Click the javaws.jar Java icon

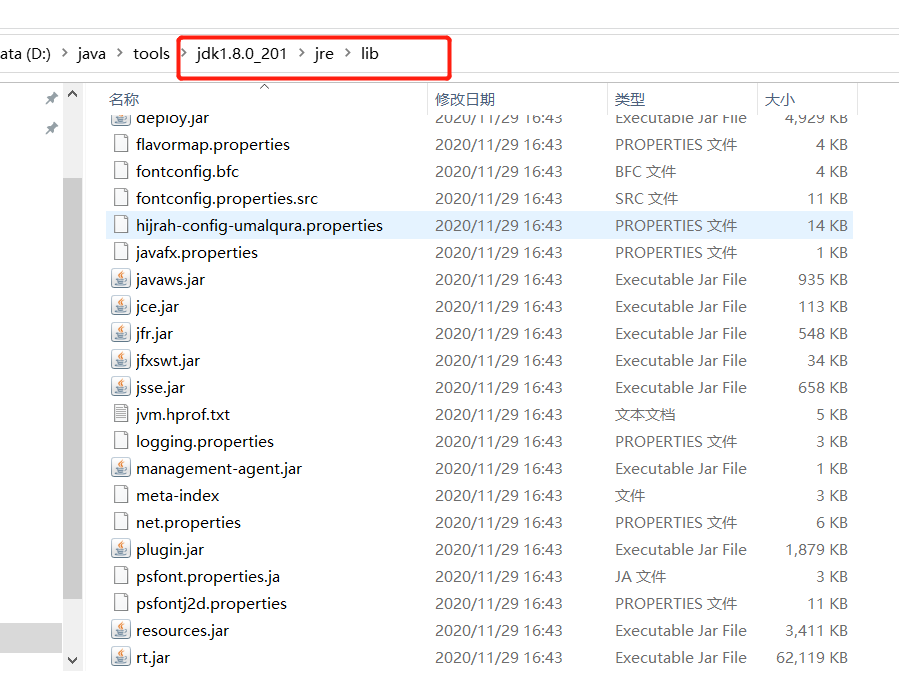click(x=120, y=279)
